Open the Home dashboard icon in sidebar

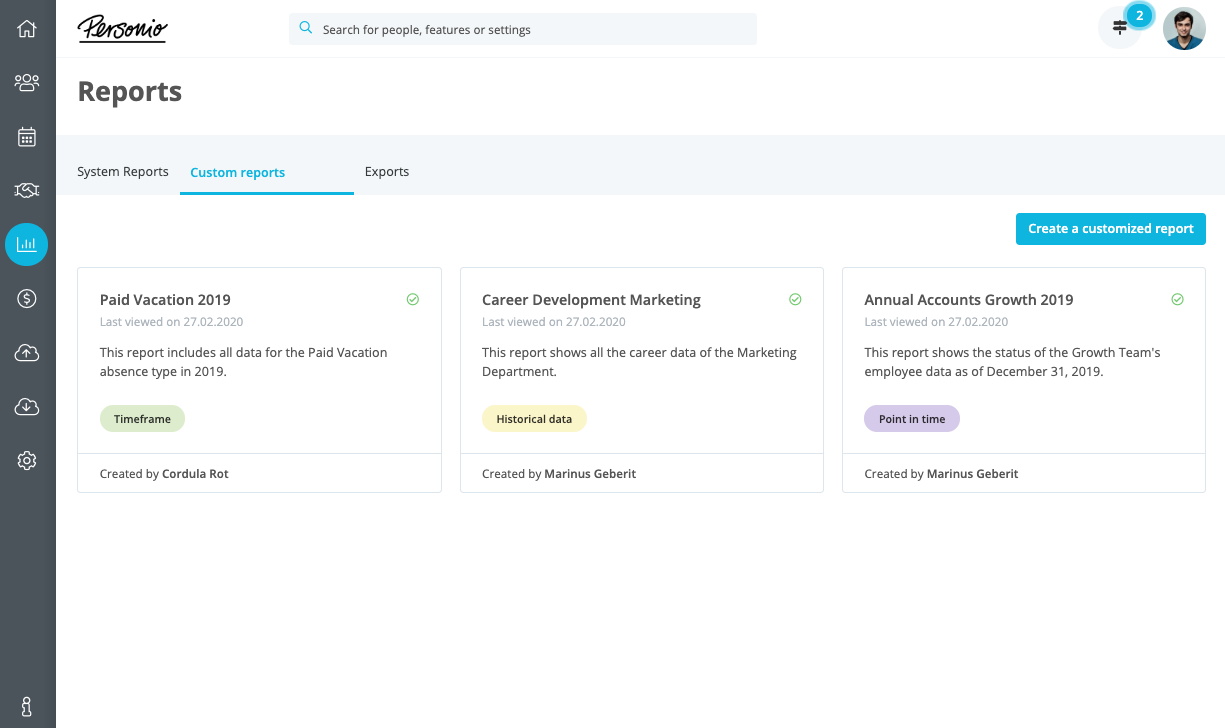click(x=27, y=29)
